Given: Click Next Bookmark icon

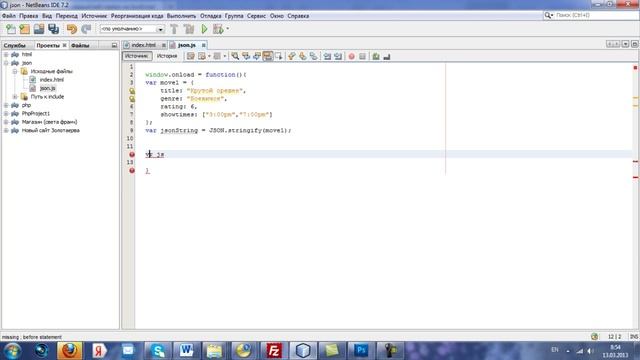Looking at the screenshot, I should click(302, 56).
